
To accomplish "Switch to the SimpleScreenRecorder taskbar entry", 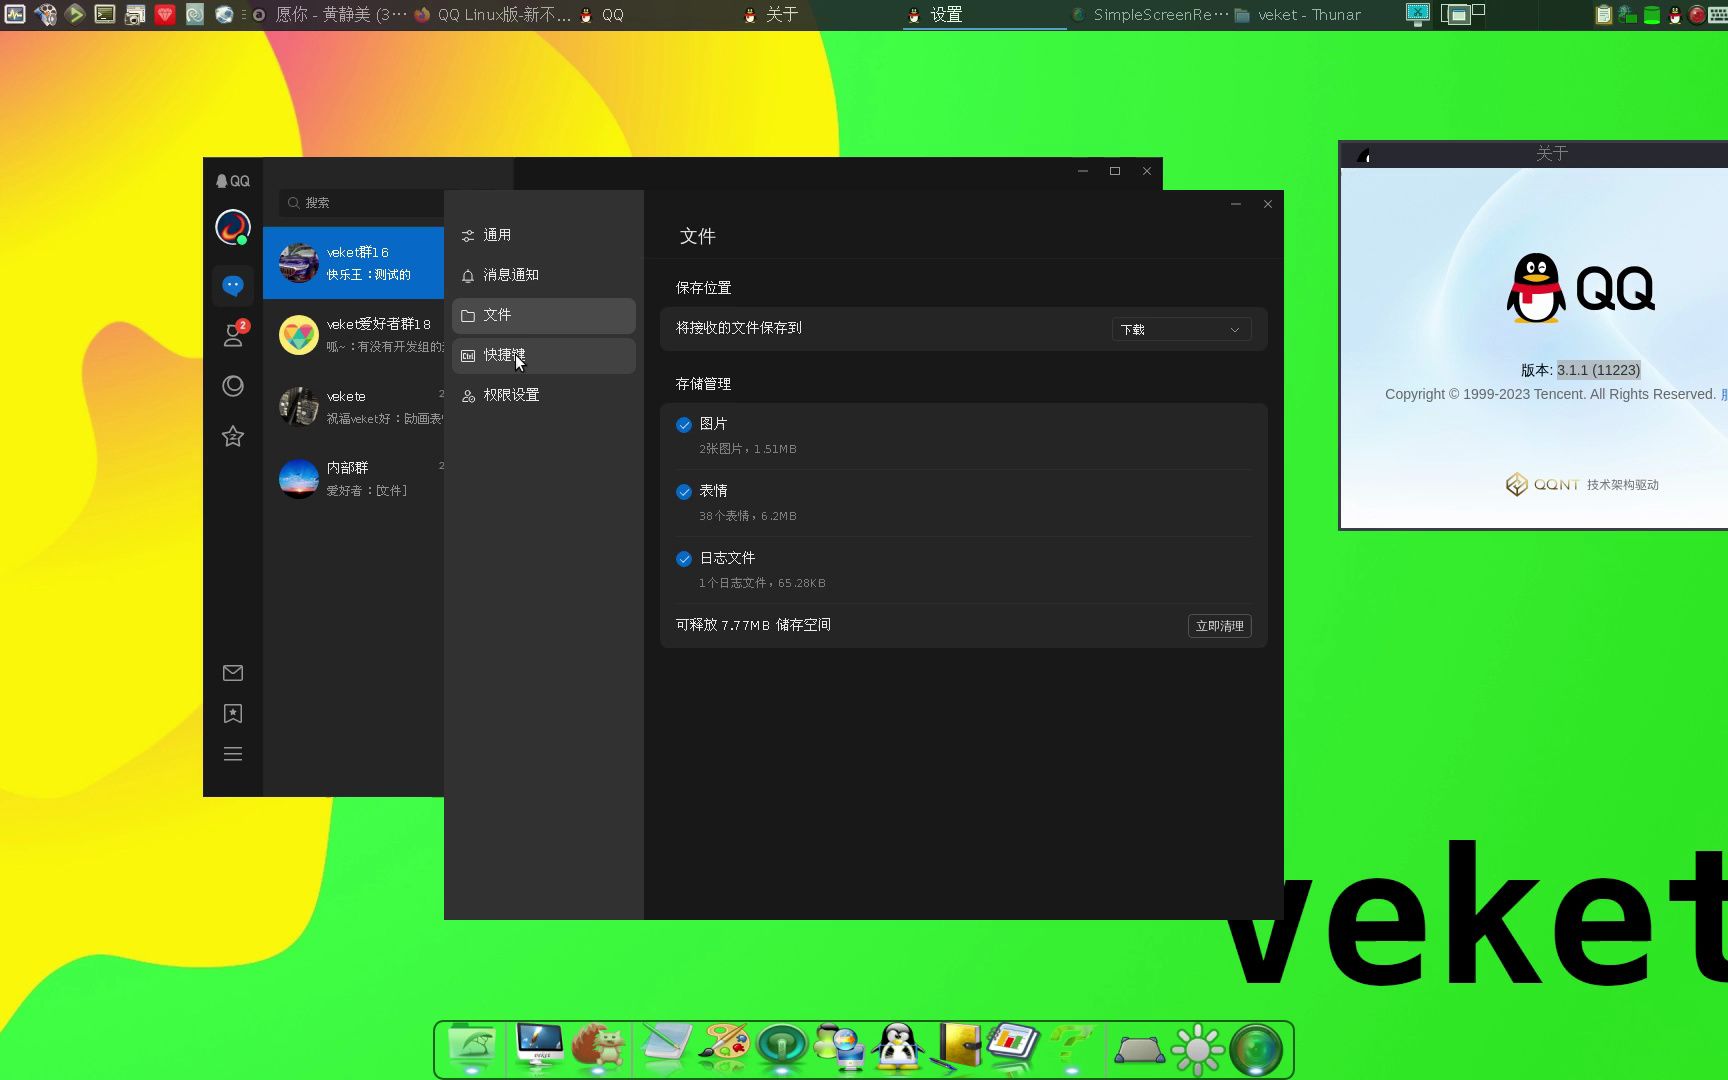I will [x=1149, y=15].
